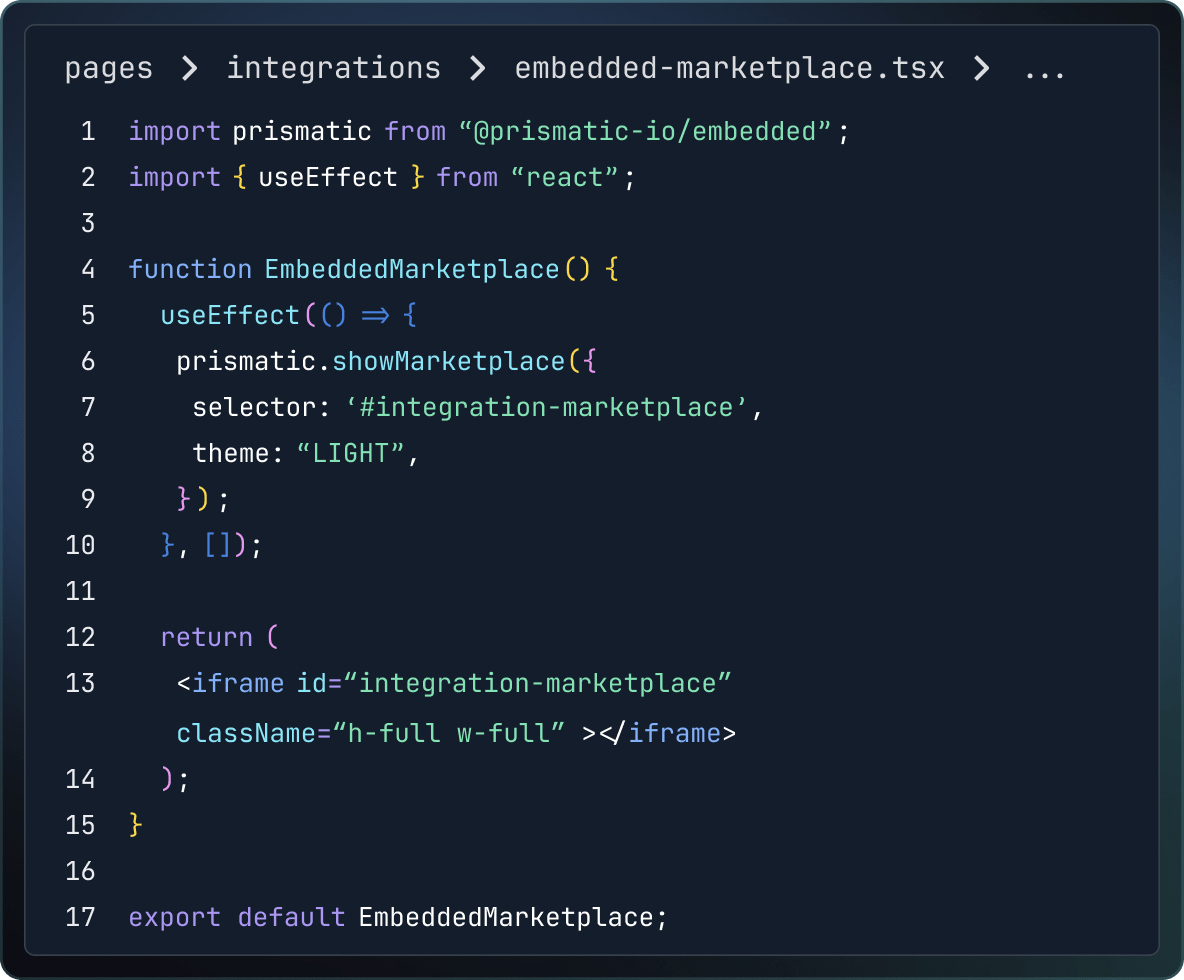The width and height of the screenshot is (1184, 980).
Task: Click the "LIGHT" string value
Action: (351, 454)
